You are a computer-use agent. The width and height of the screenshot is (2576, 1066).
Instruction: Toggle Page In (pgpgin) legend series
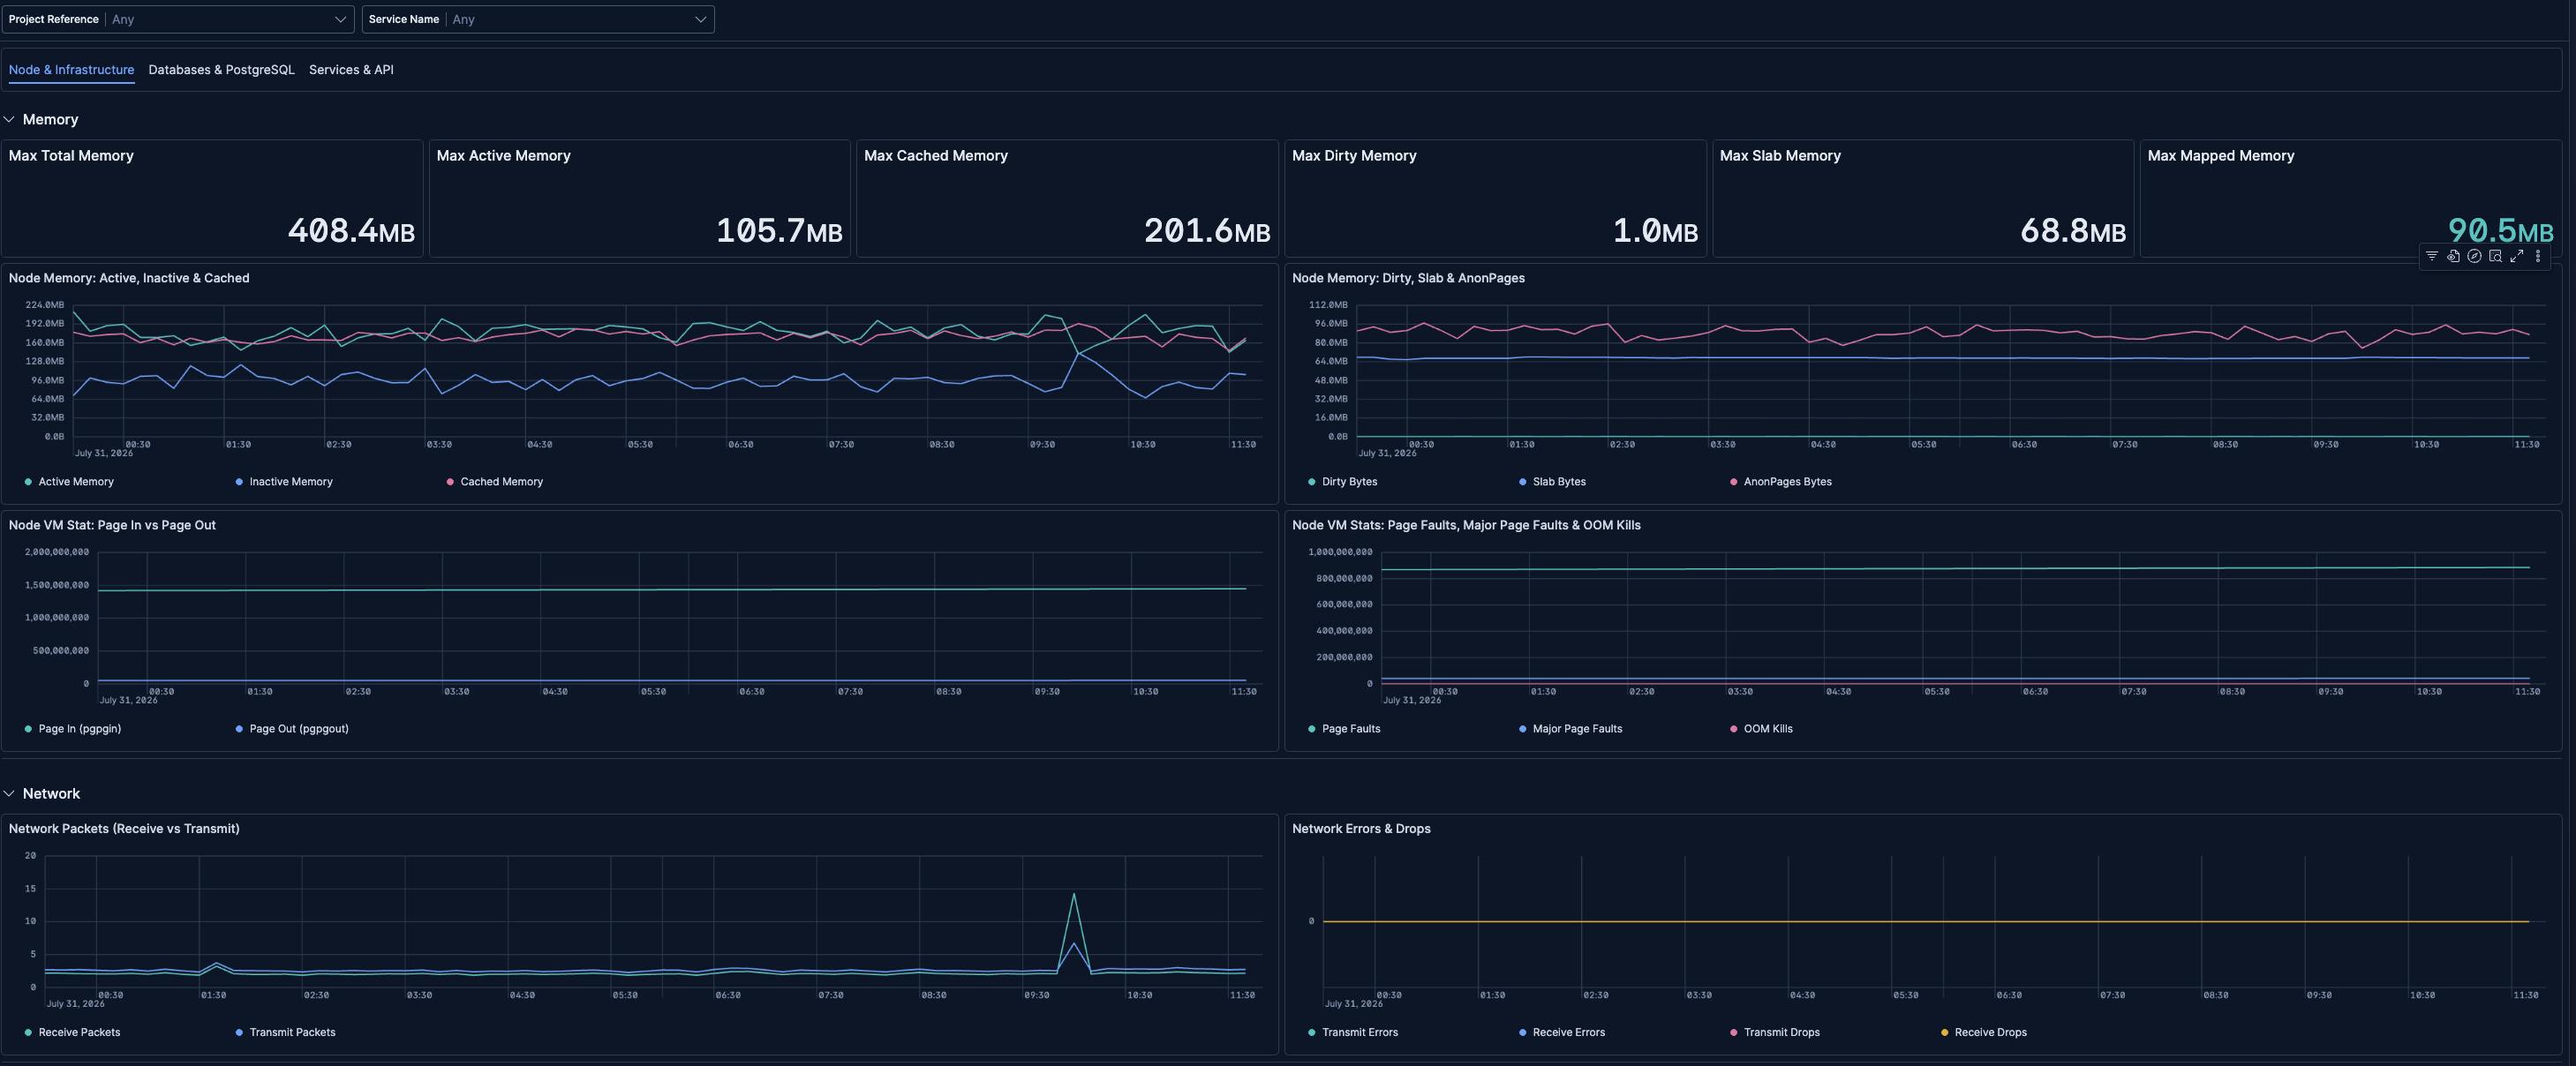(73, 729)
